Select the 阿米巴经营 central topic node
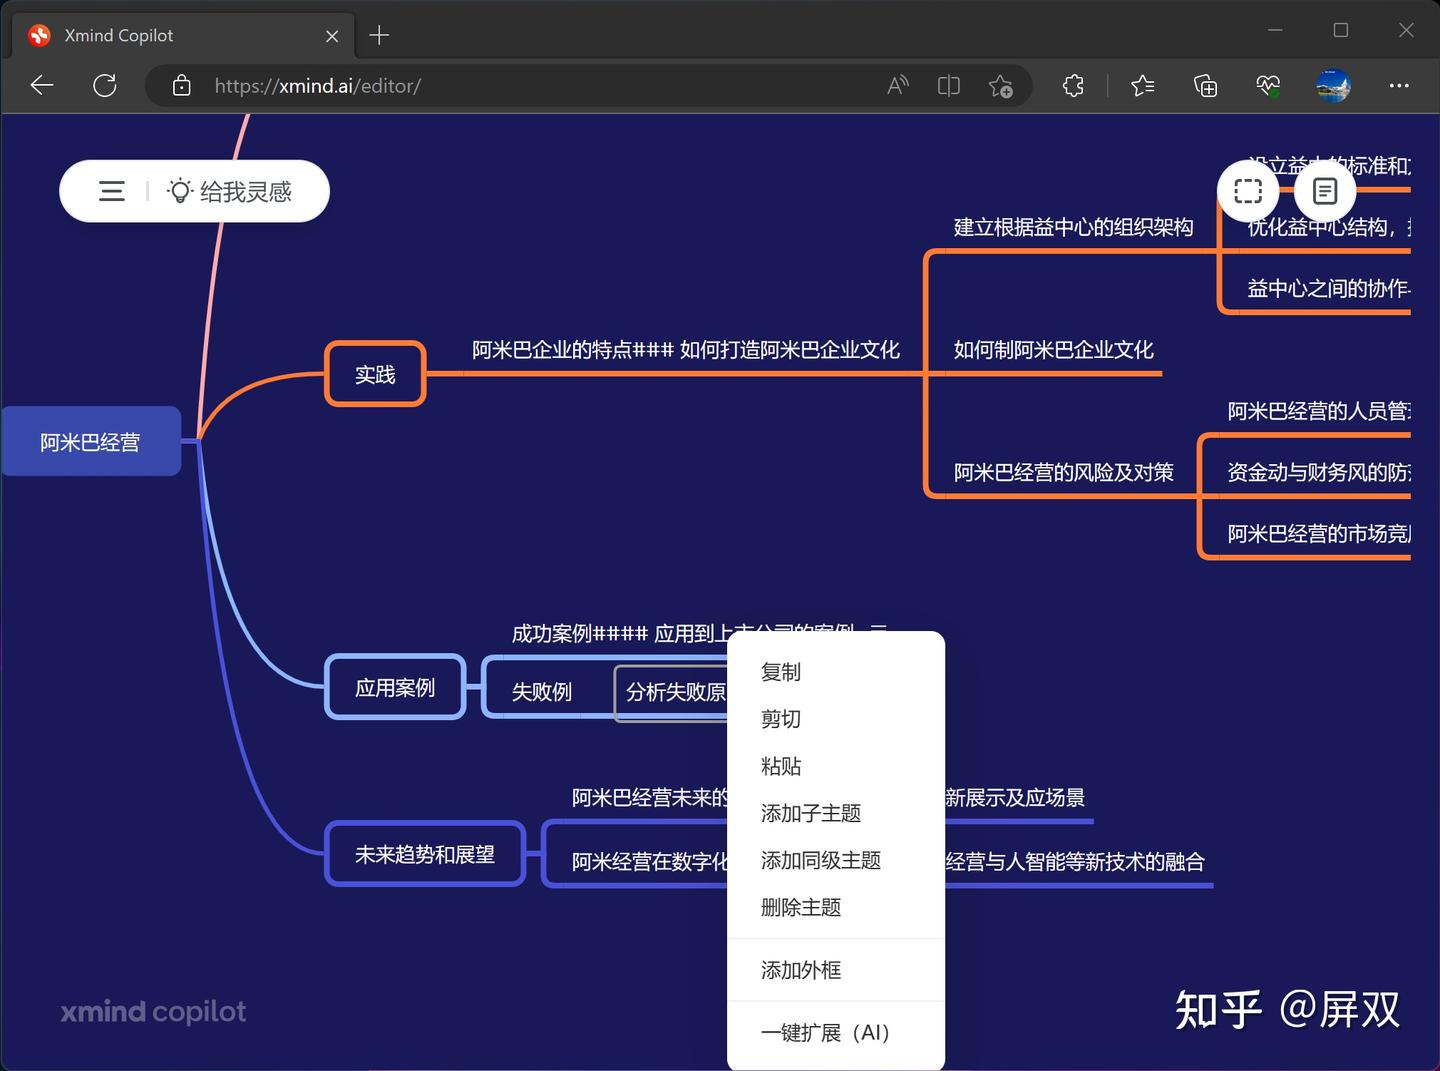1440x1071 pixels. pos(90,441)
